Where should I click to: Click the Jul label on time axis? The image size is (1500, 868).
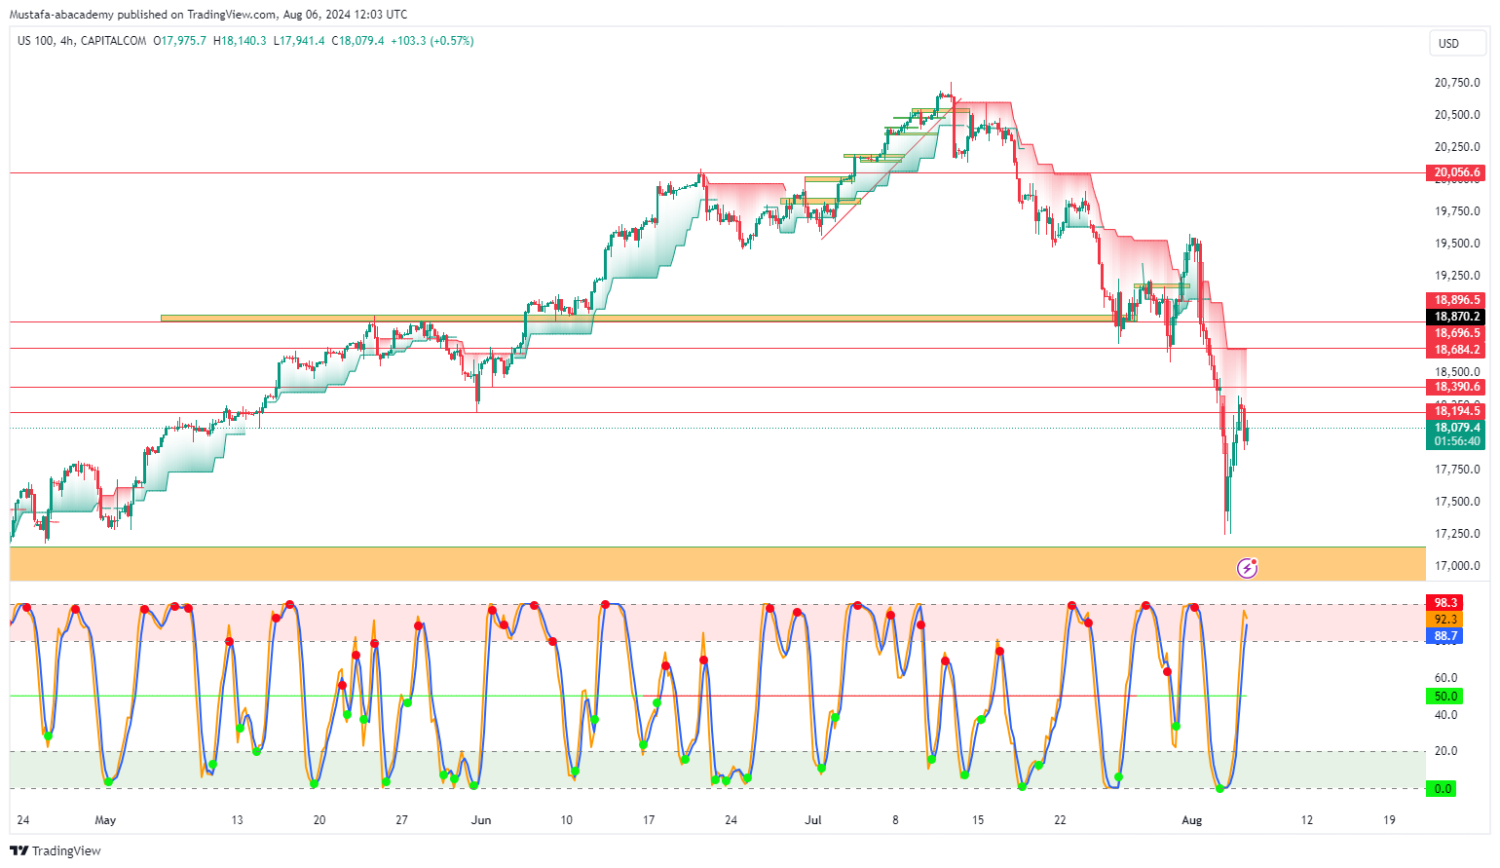[813, 820]
